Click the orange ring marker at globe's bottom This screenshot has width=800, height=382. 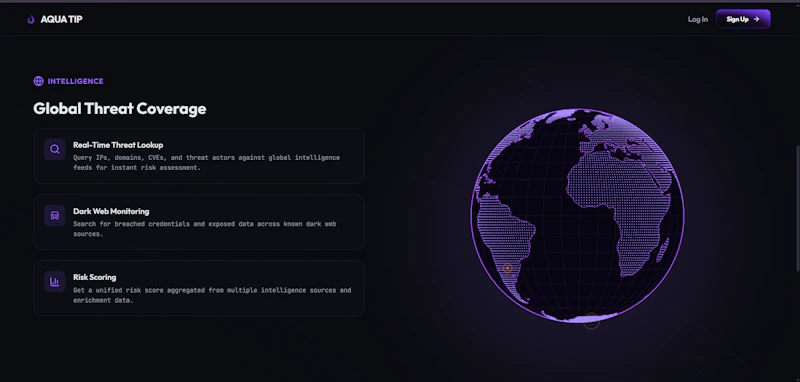coord(591,321)
